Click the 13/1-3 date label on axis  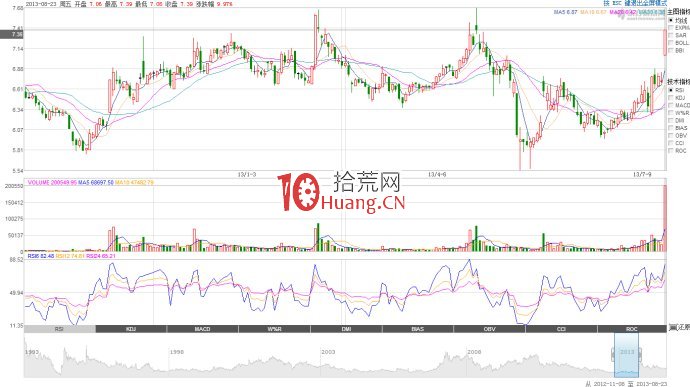(x=247, y=175)
